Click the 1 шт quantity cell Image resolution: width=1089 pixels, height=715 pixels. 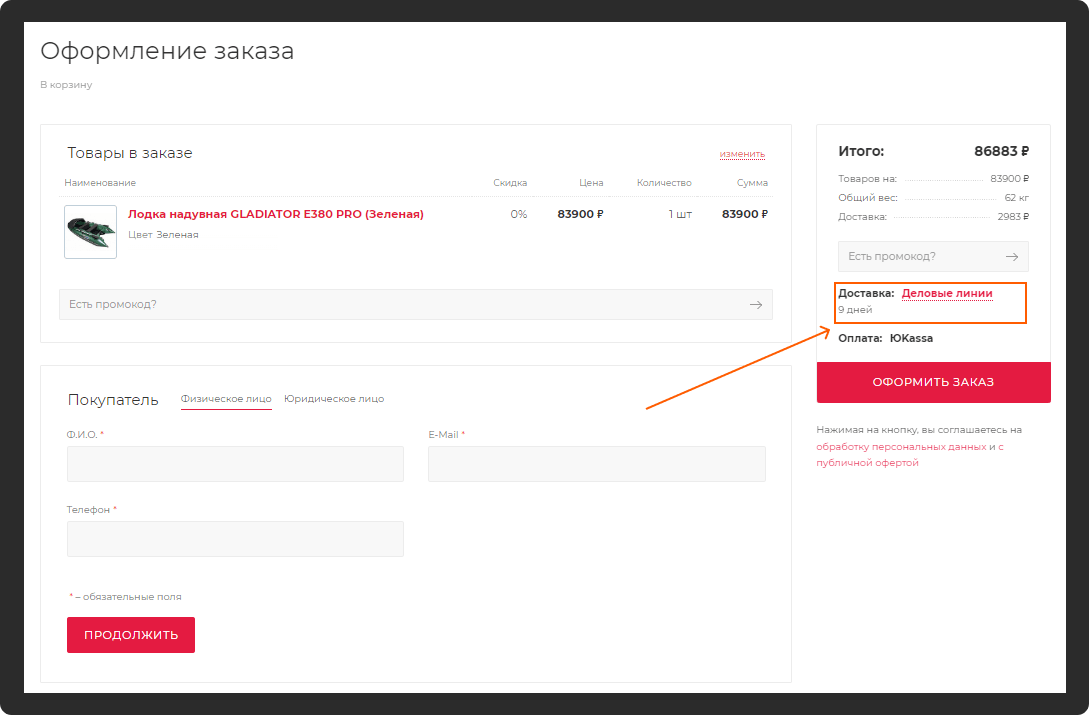pos(680,214)
